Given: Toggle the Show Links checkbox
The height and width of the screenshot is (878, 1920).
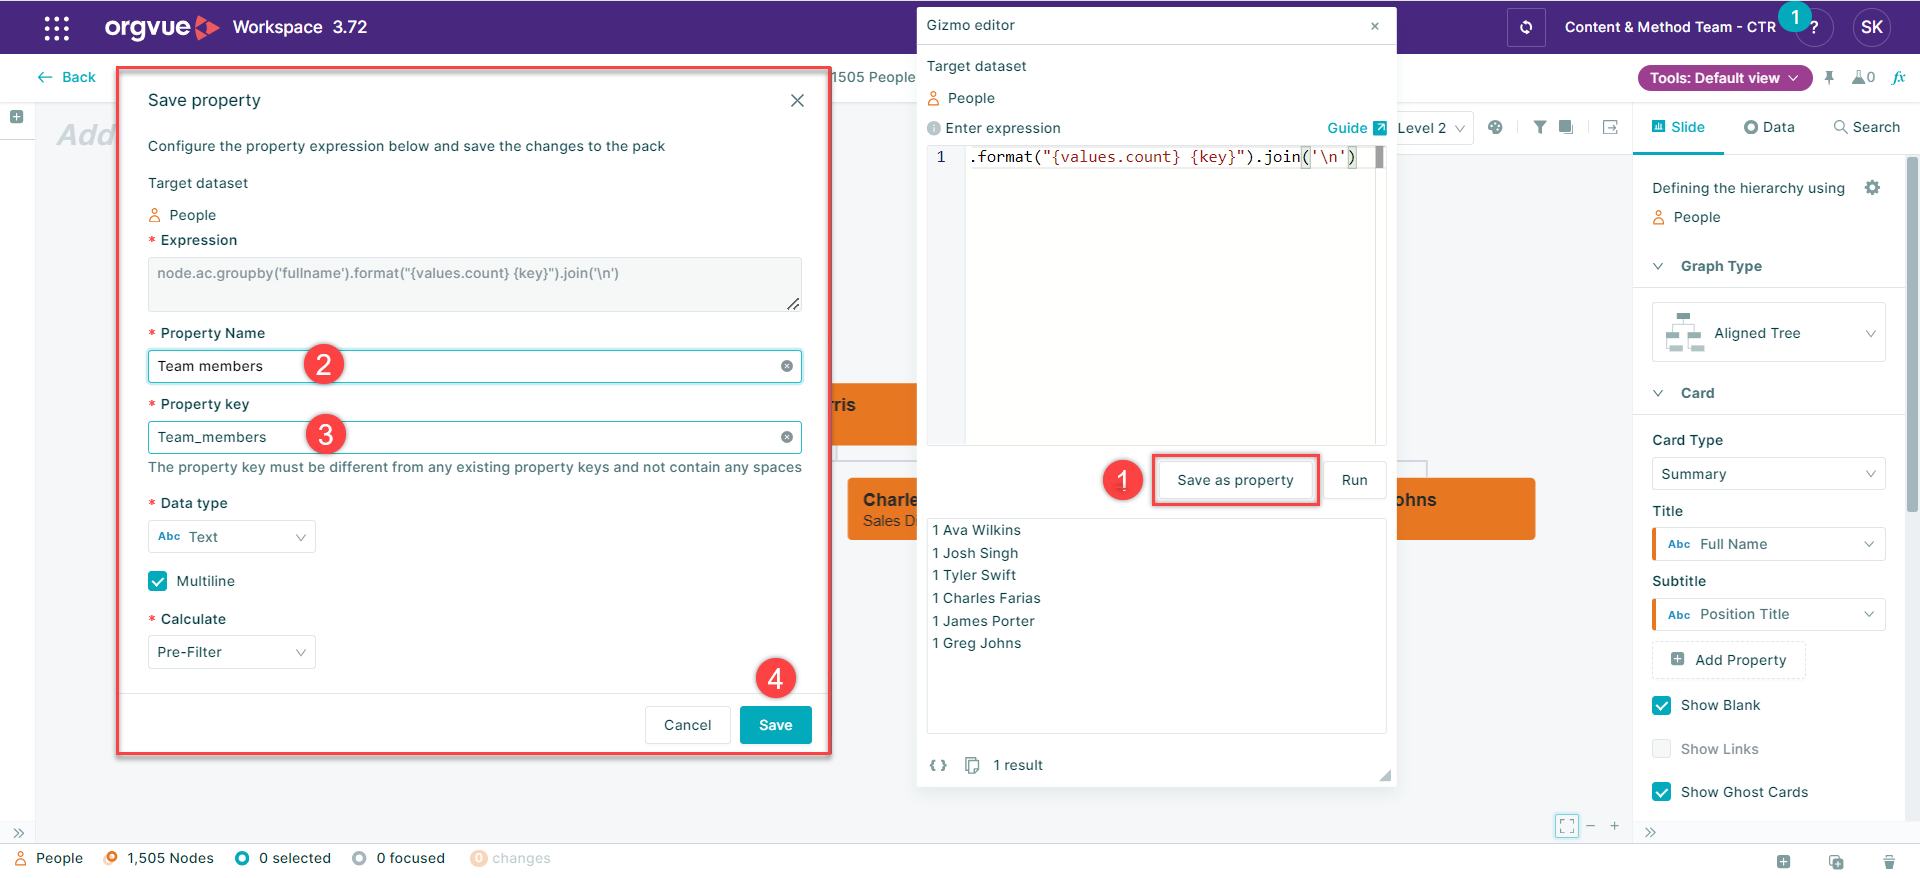Looking at the screenshot, I should pos(1662,749).
